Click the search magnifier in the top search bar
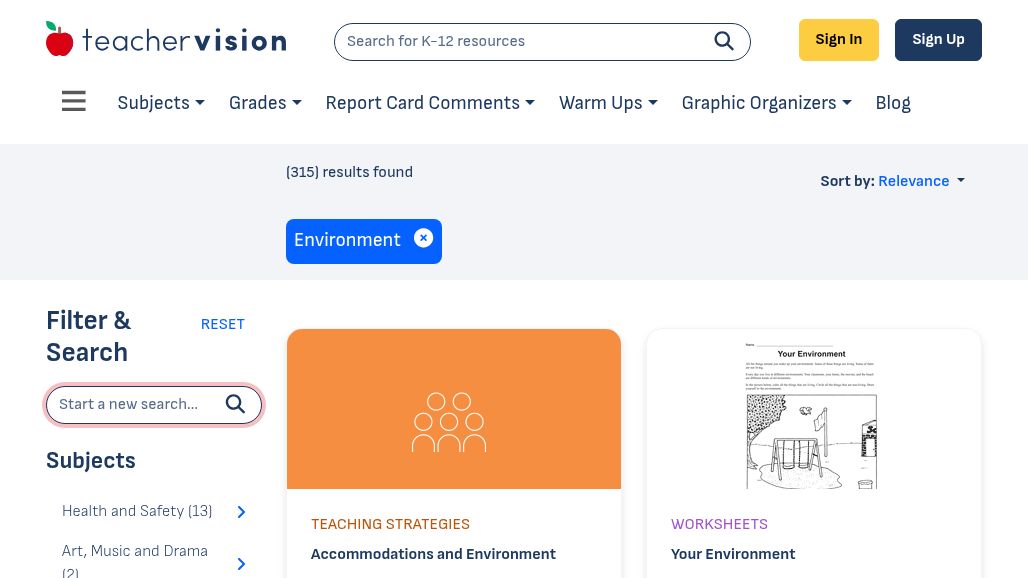Screen dimensions: 1028x578 point(723,41)
